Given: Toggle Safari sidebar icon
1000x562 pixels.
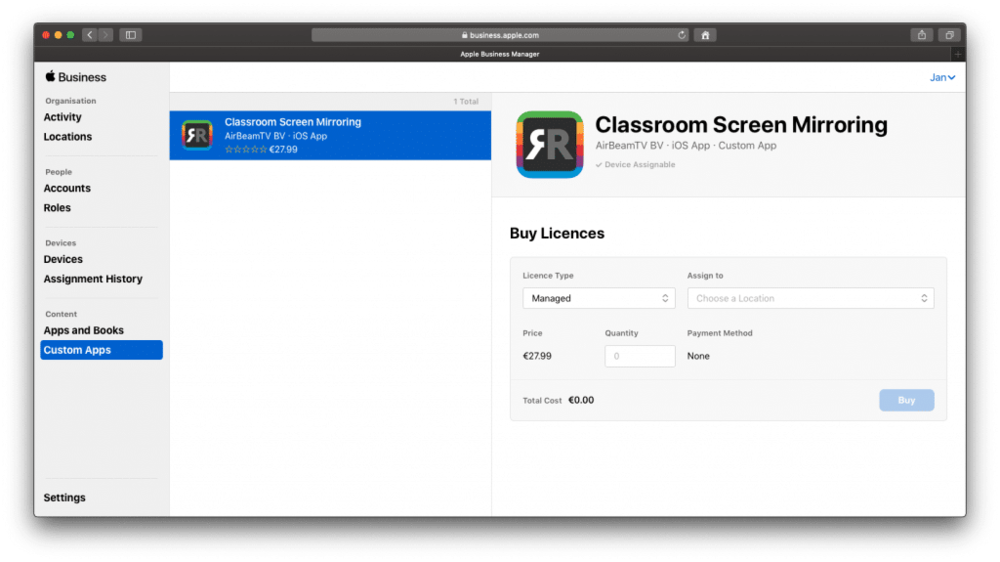Looking at the screenshot, I should [x=131, y=35].
